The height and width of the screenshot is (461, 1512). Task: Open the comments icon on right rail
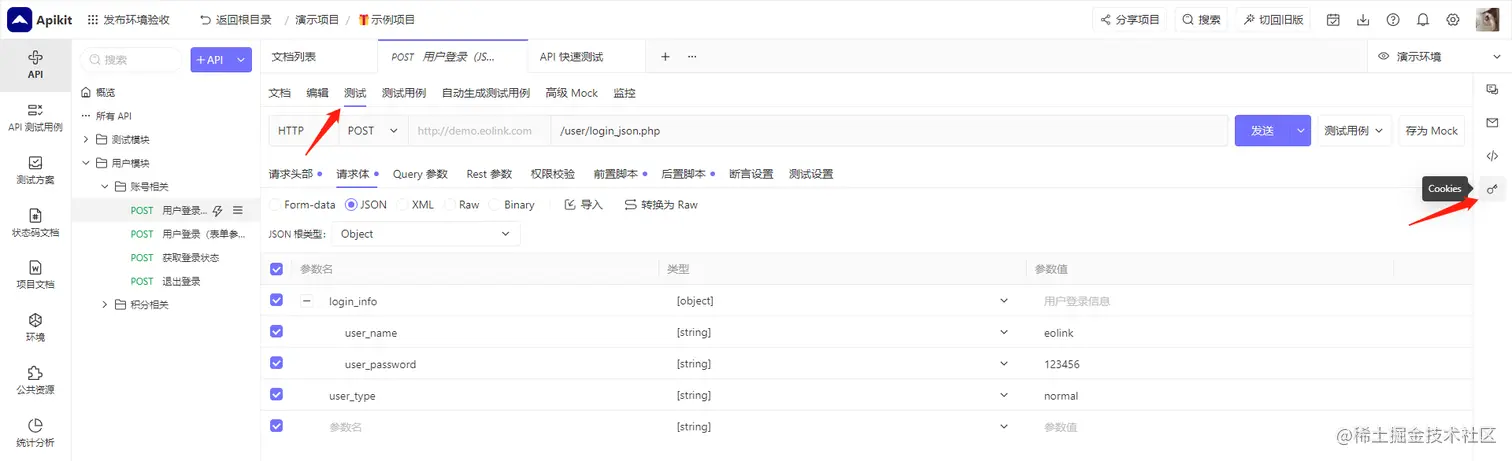coord(1492,89)
